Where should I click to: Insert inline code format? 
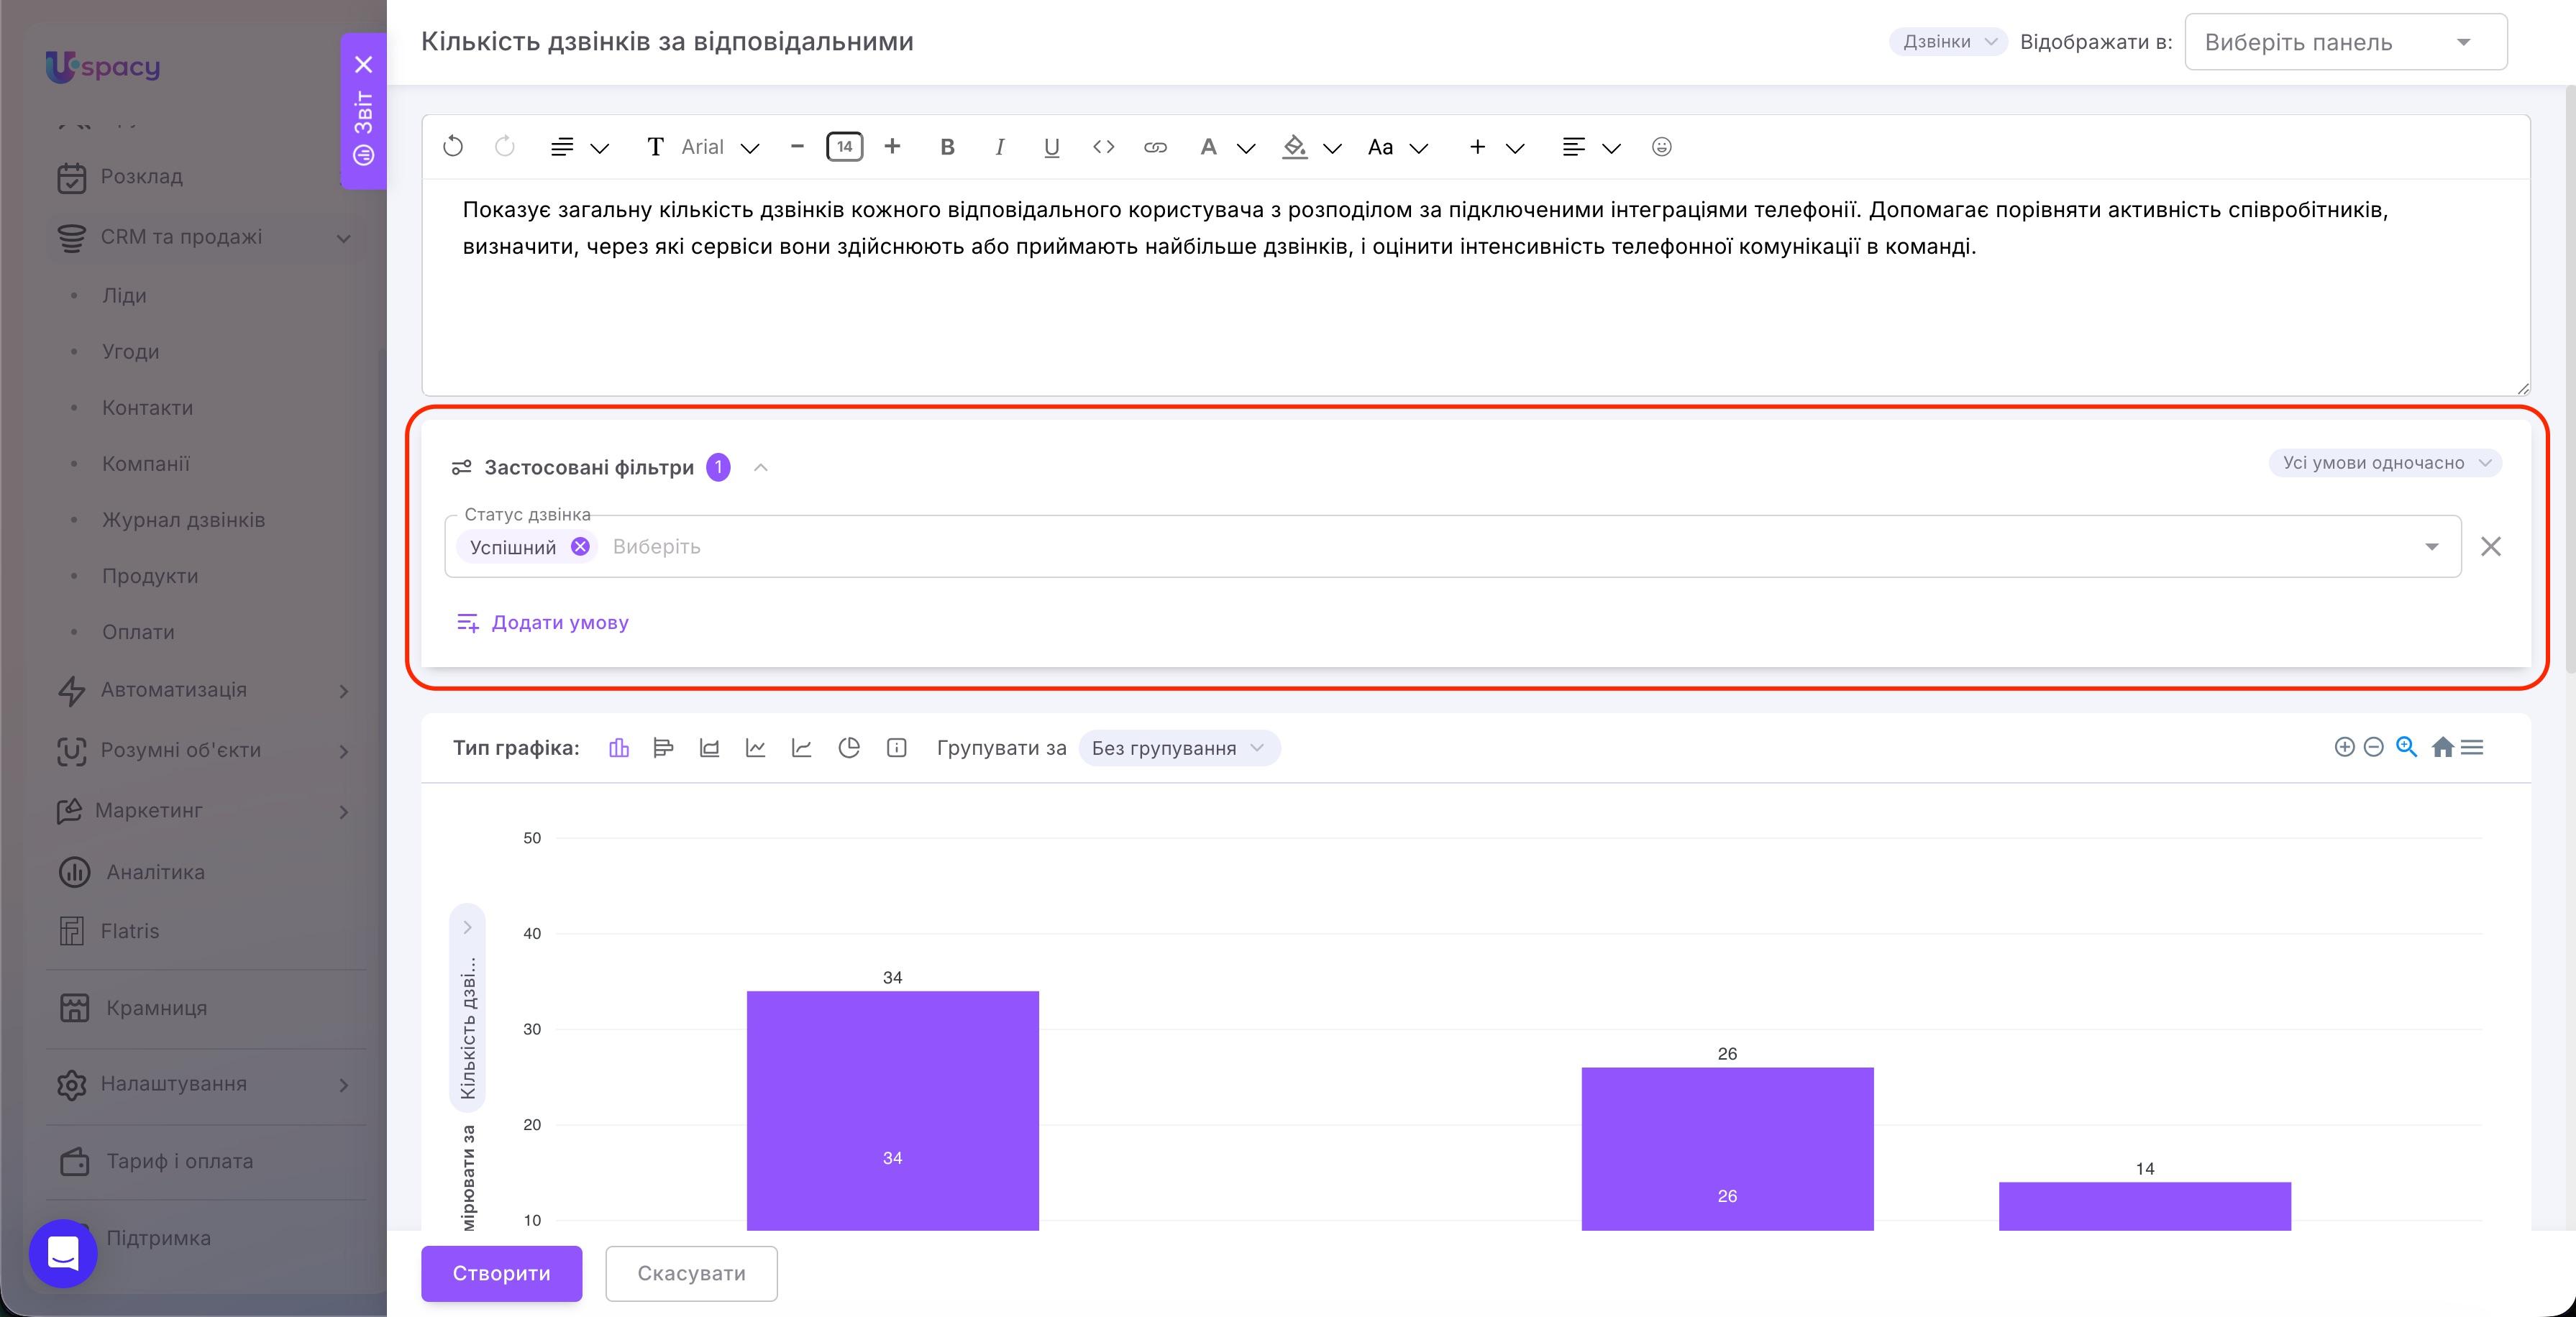point(1103,147)
